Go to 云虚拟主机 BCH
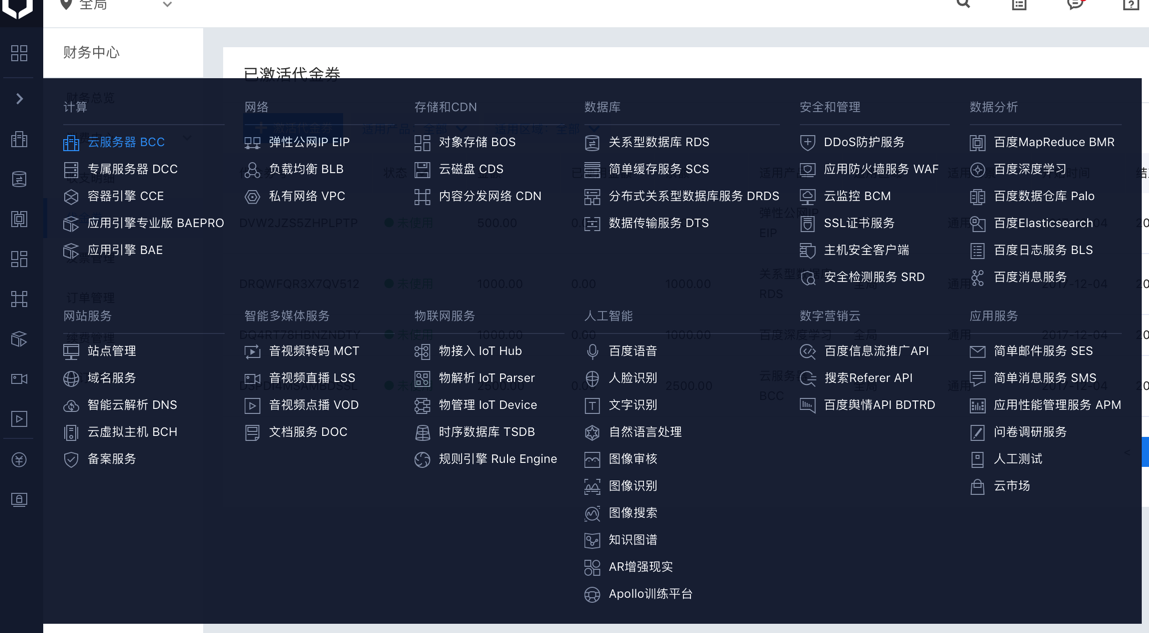Viewport: 1149px width, 633px height. (x=132, y=432)
